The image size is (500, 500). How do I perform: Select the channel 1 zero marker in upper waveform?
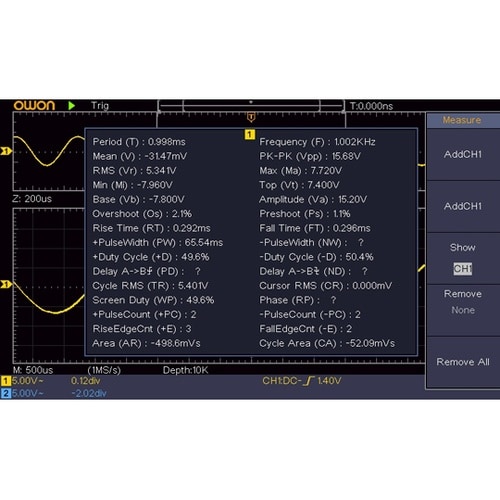click(6, 151)
